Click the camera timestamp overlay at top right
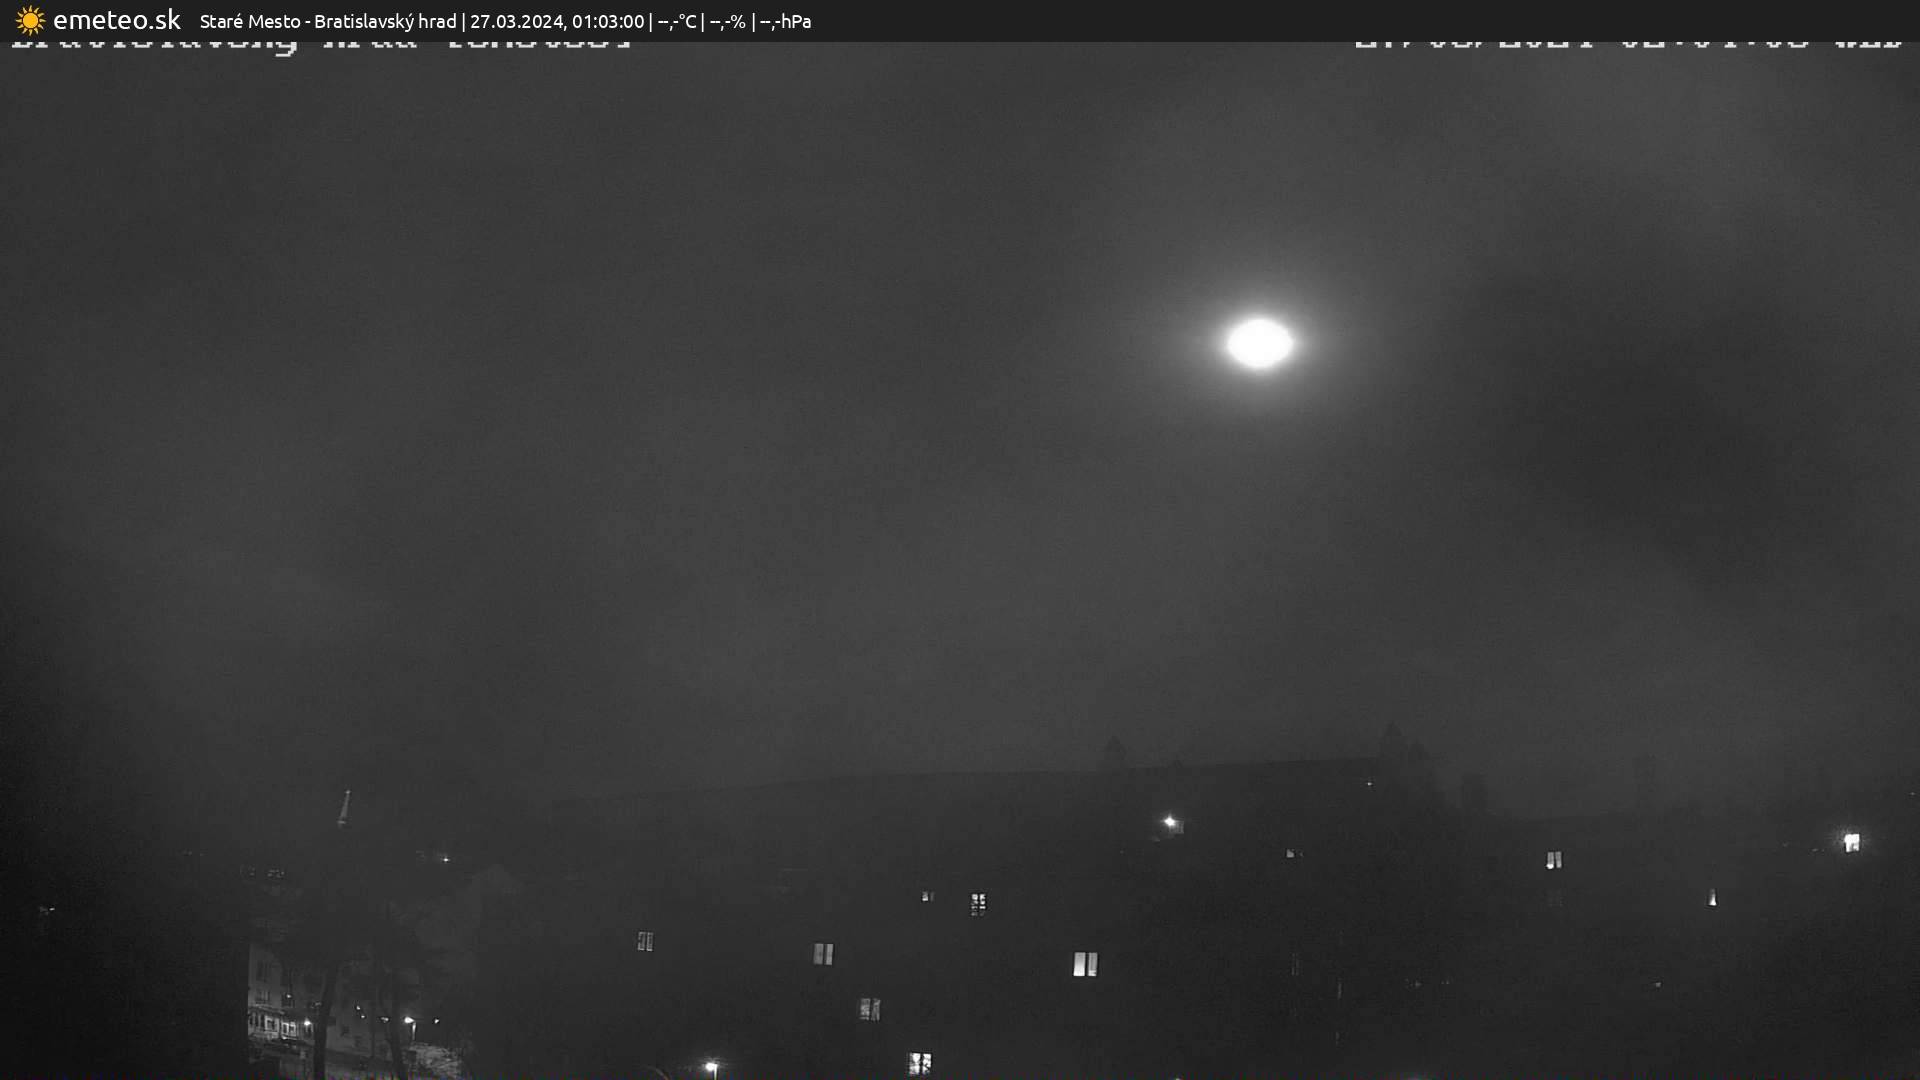The image size is (1920, 1080). click(1627, 43)
